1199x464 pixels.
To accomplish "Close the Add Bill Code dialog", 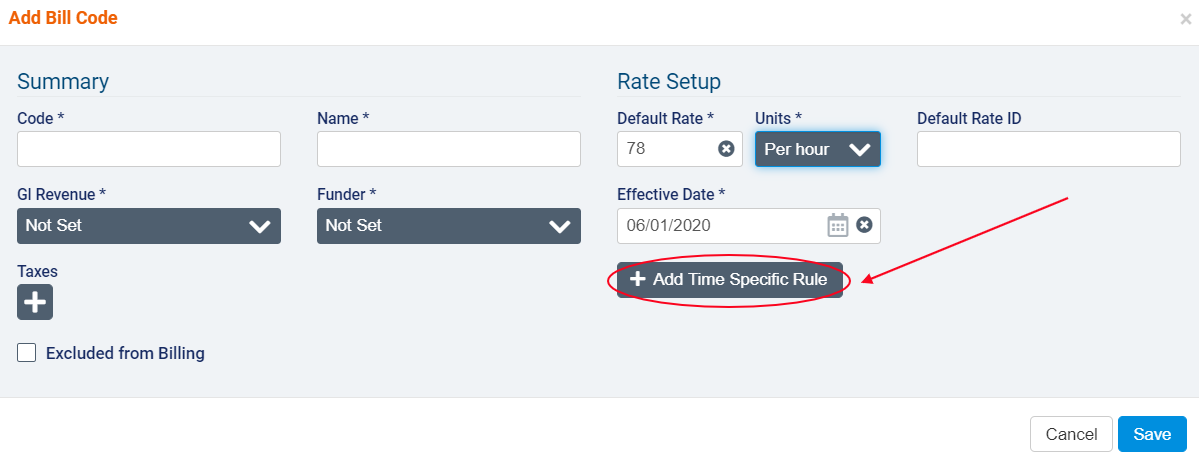I will click(x=1185, y=19).
